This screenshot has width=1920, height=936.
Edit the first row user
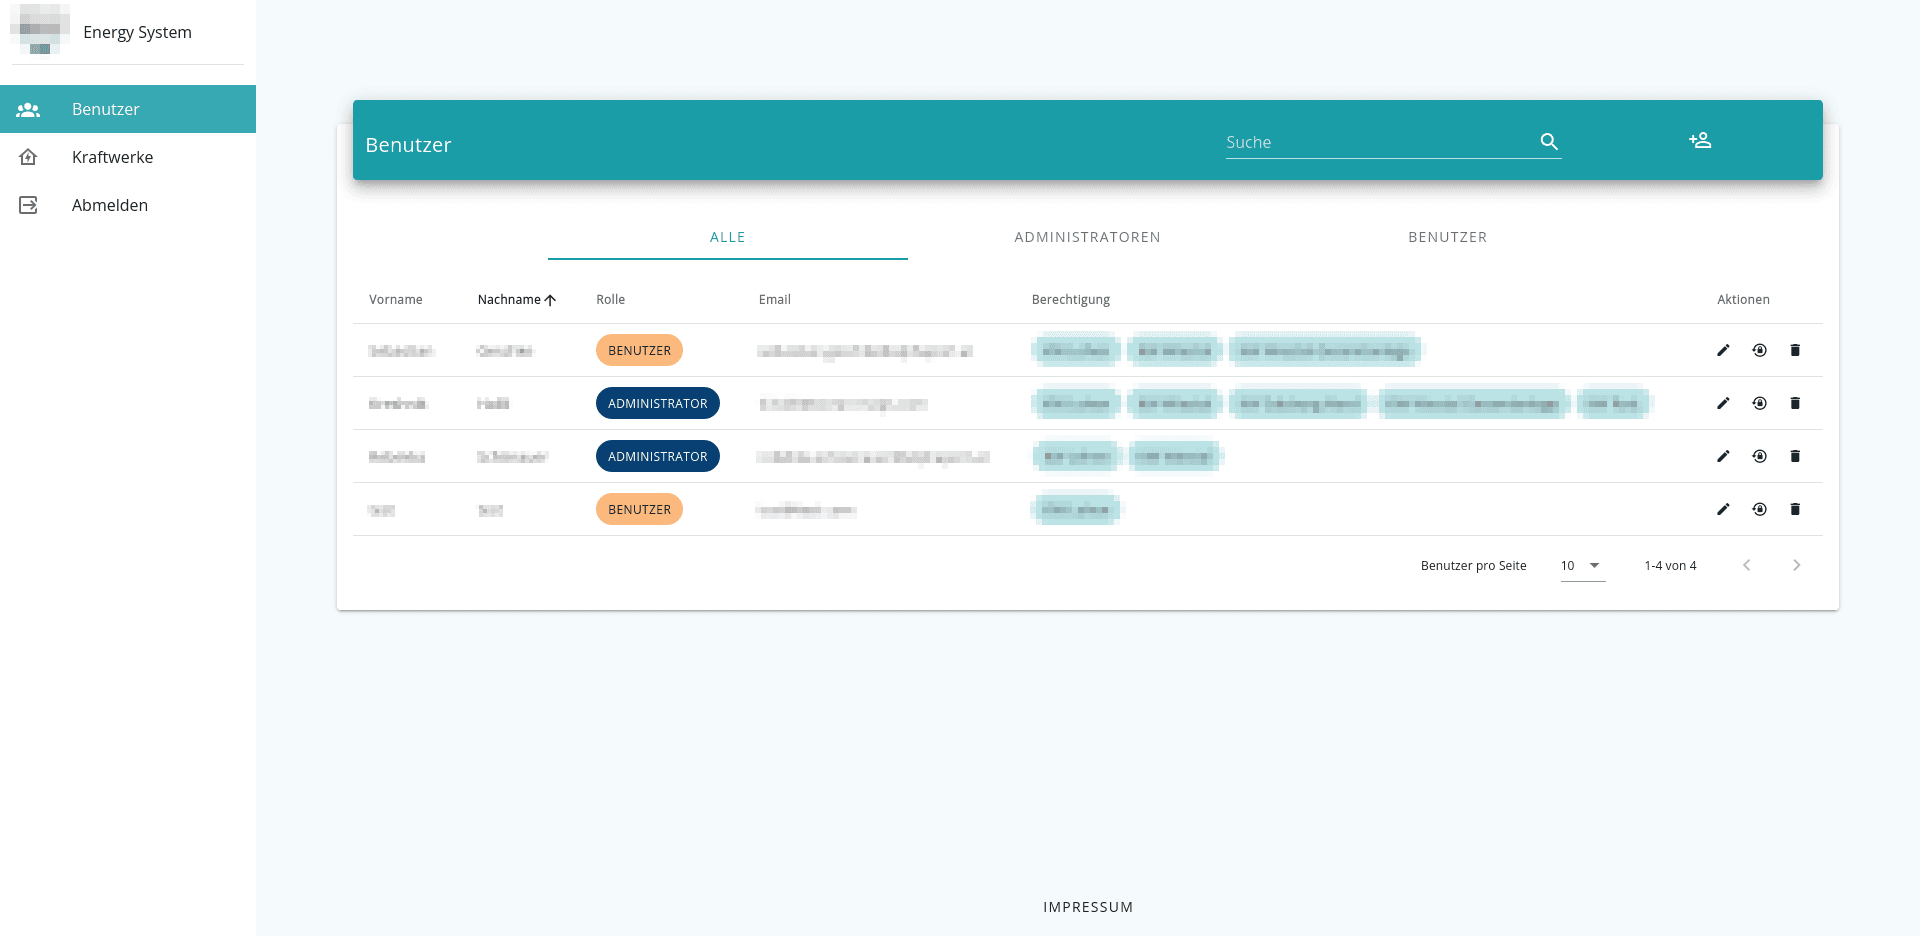[x=1723, y=350]
